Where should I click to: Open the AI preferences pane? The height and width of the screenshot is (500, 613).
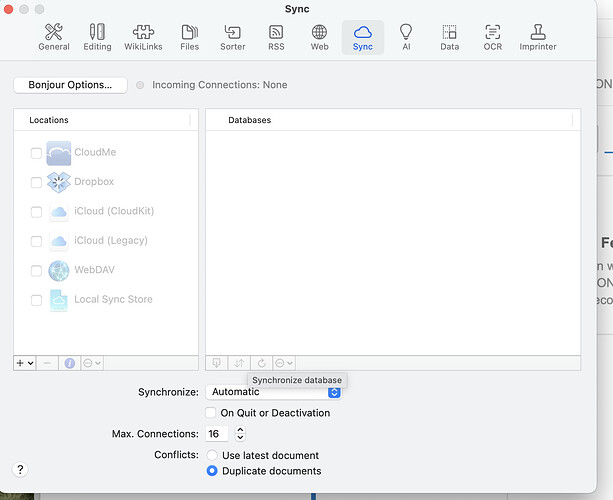tap(406, 37)
